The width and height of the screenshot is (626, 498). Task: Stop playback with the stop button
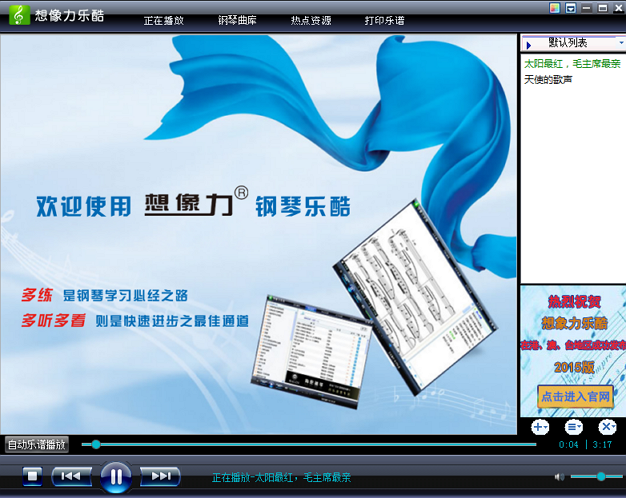[x=32, y=476]
